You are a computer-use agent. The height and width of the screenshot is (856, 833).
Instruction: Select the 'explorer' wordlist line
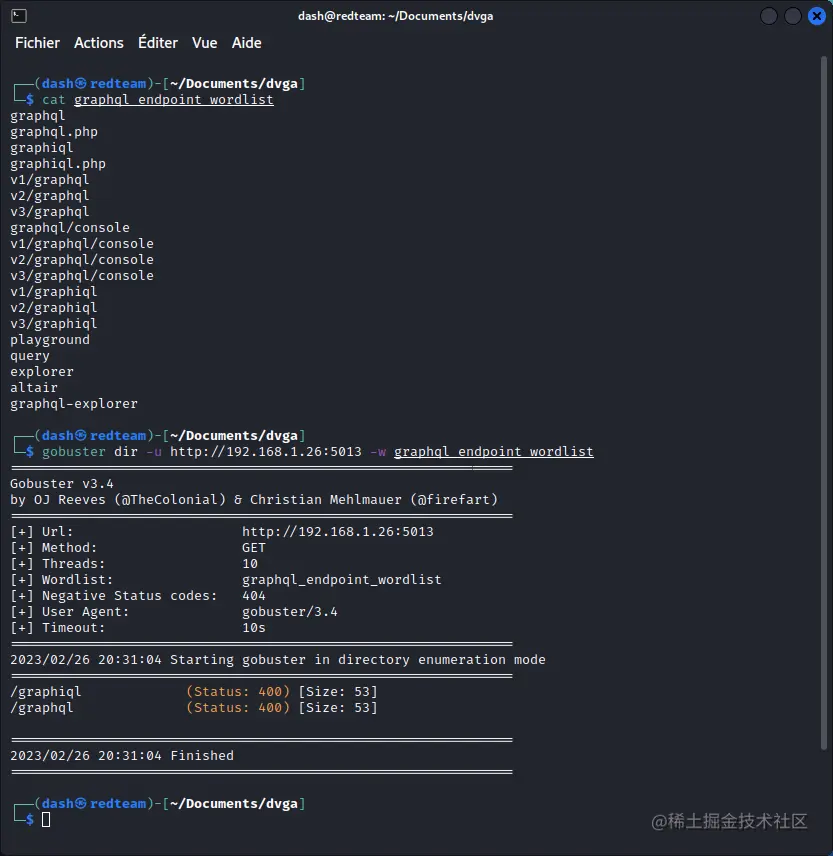click(42, 372)
